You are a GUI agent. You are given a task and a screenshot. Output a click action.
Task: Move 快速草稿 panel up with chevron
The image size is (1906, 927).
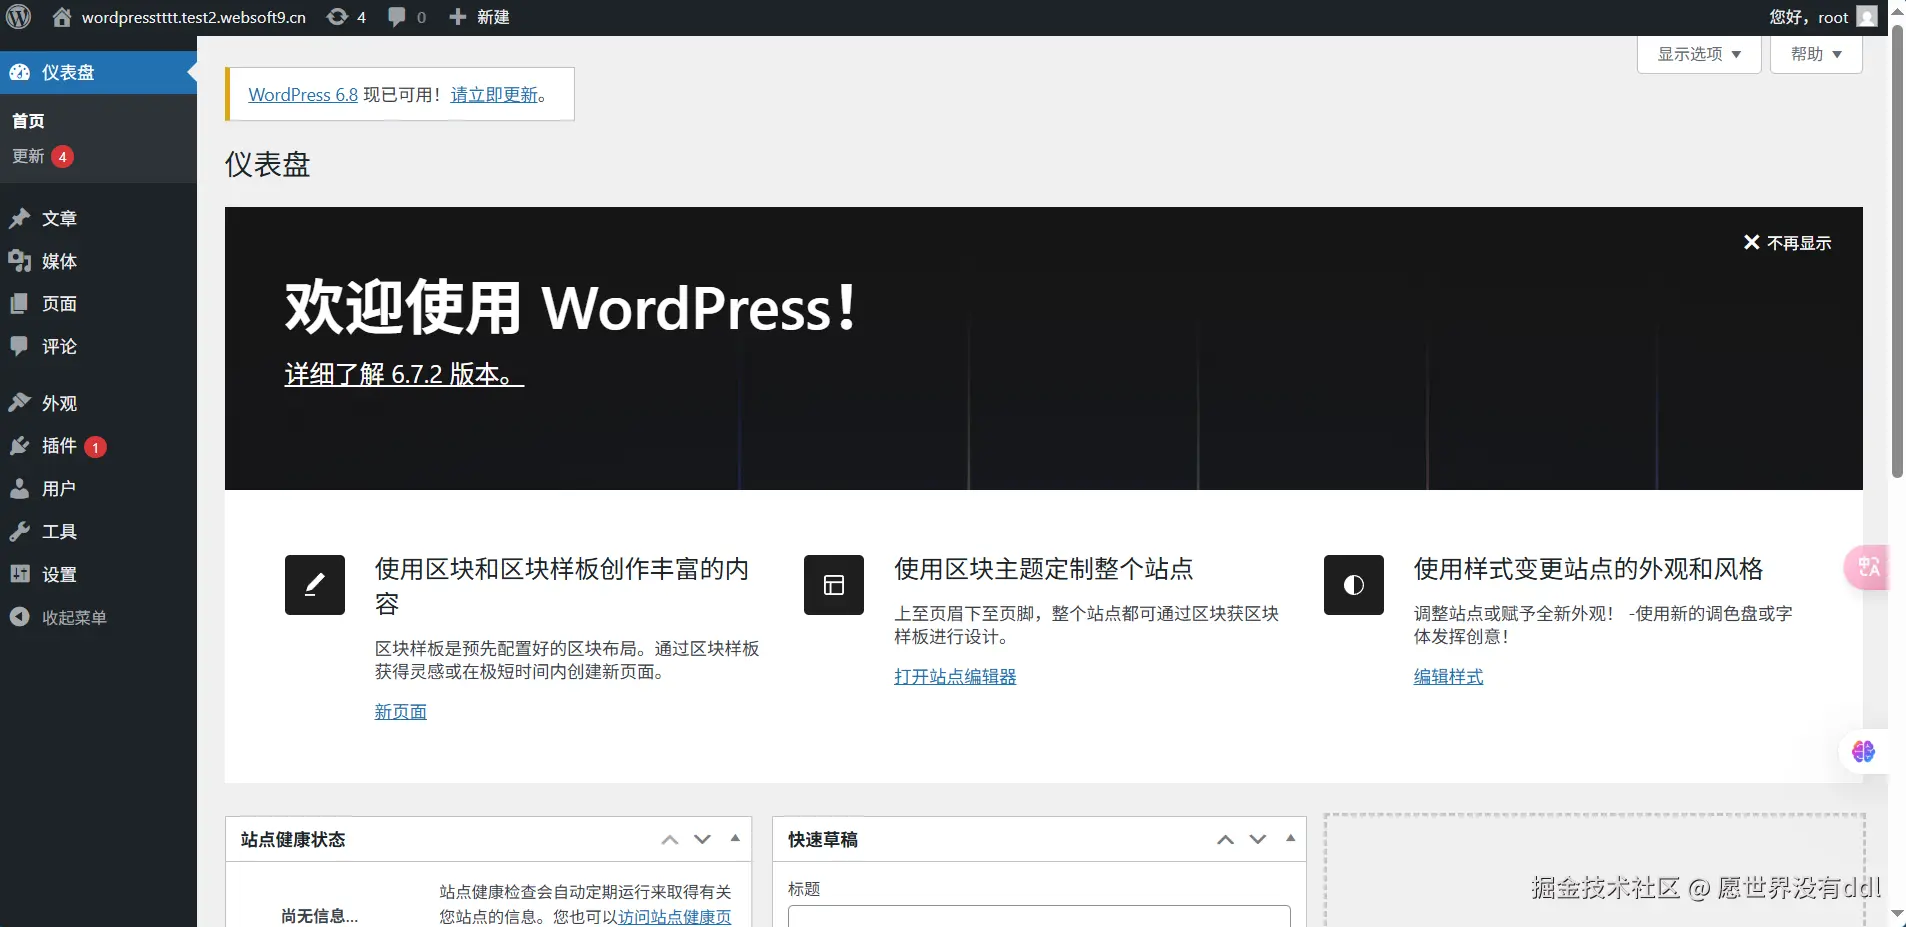pos(1225,839)
